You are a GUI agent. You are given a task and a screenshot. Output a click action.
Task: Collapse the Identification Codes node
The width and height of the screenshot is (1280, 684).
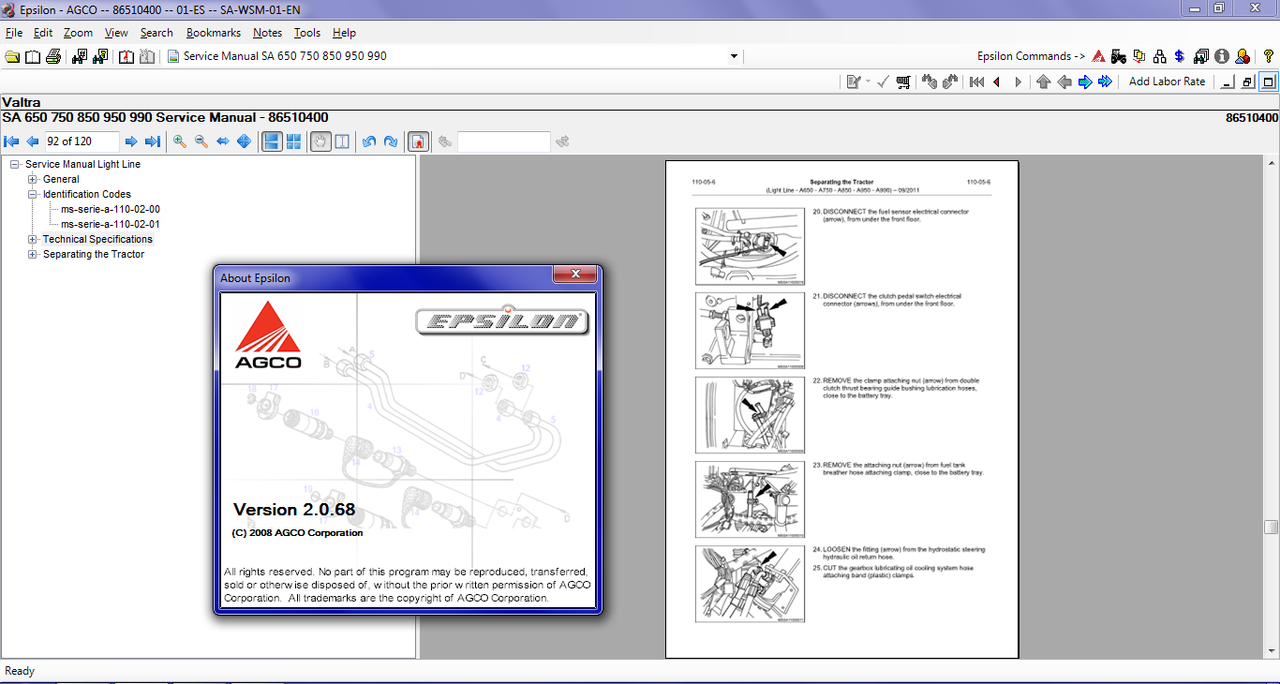point(33,194)
